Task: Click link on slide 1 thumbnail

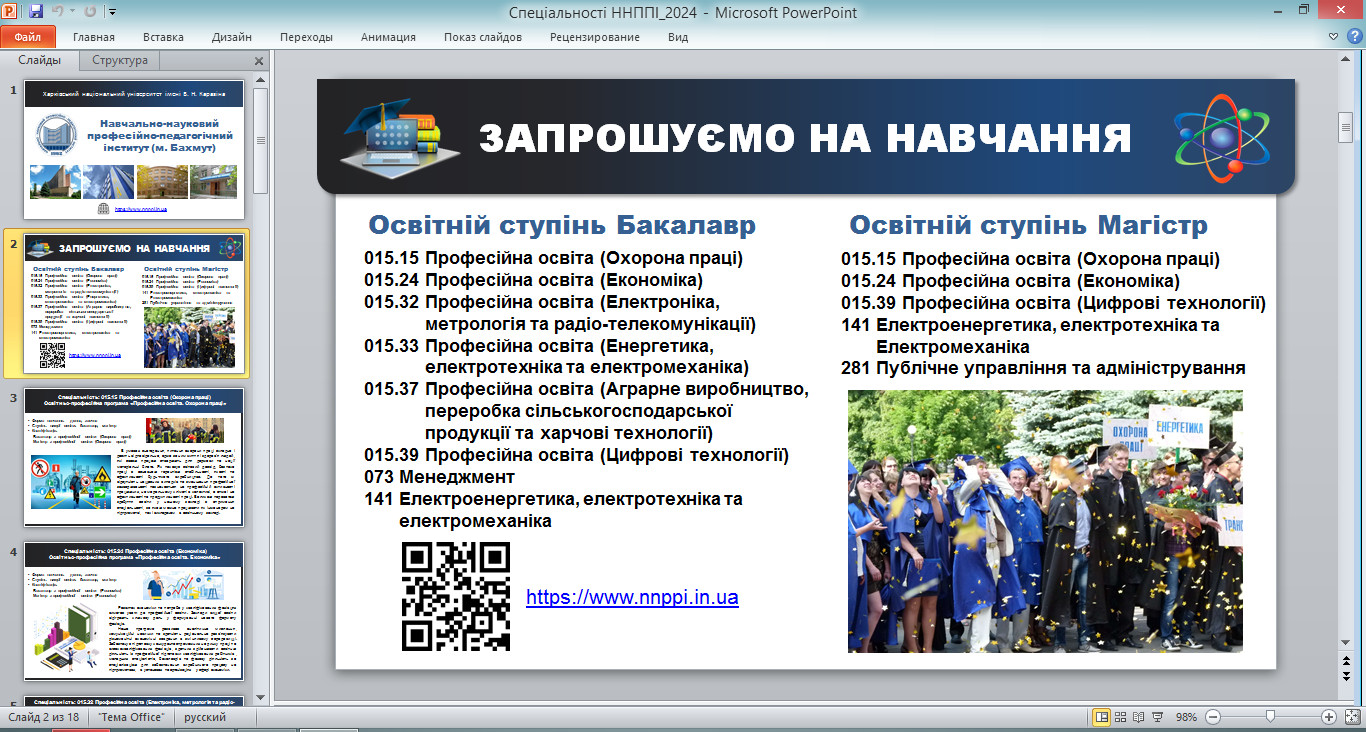Action: pyautogui.click(x=140, y=209)
